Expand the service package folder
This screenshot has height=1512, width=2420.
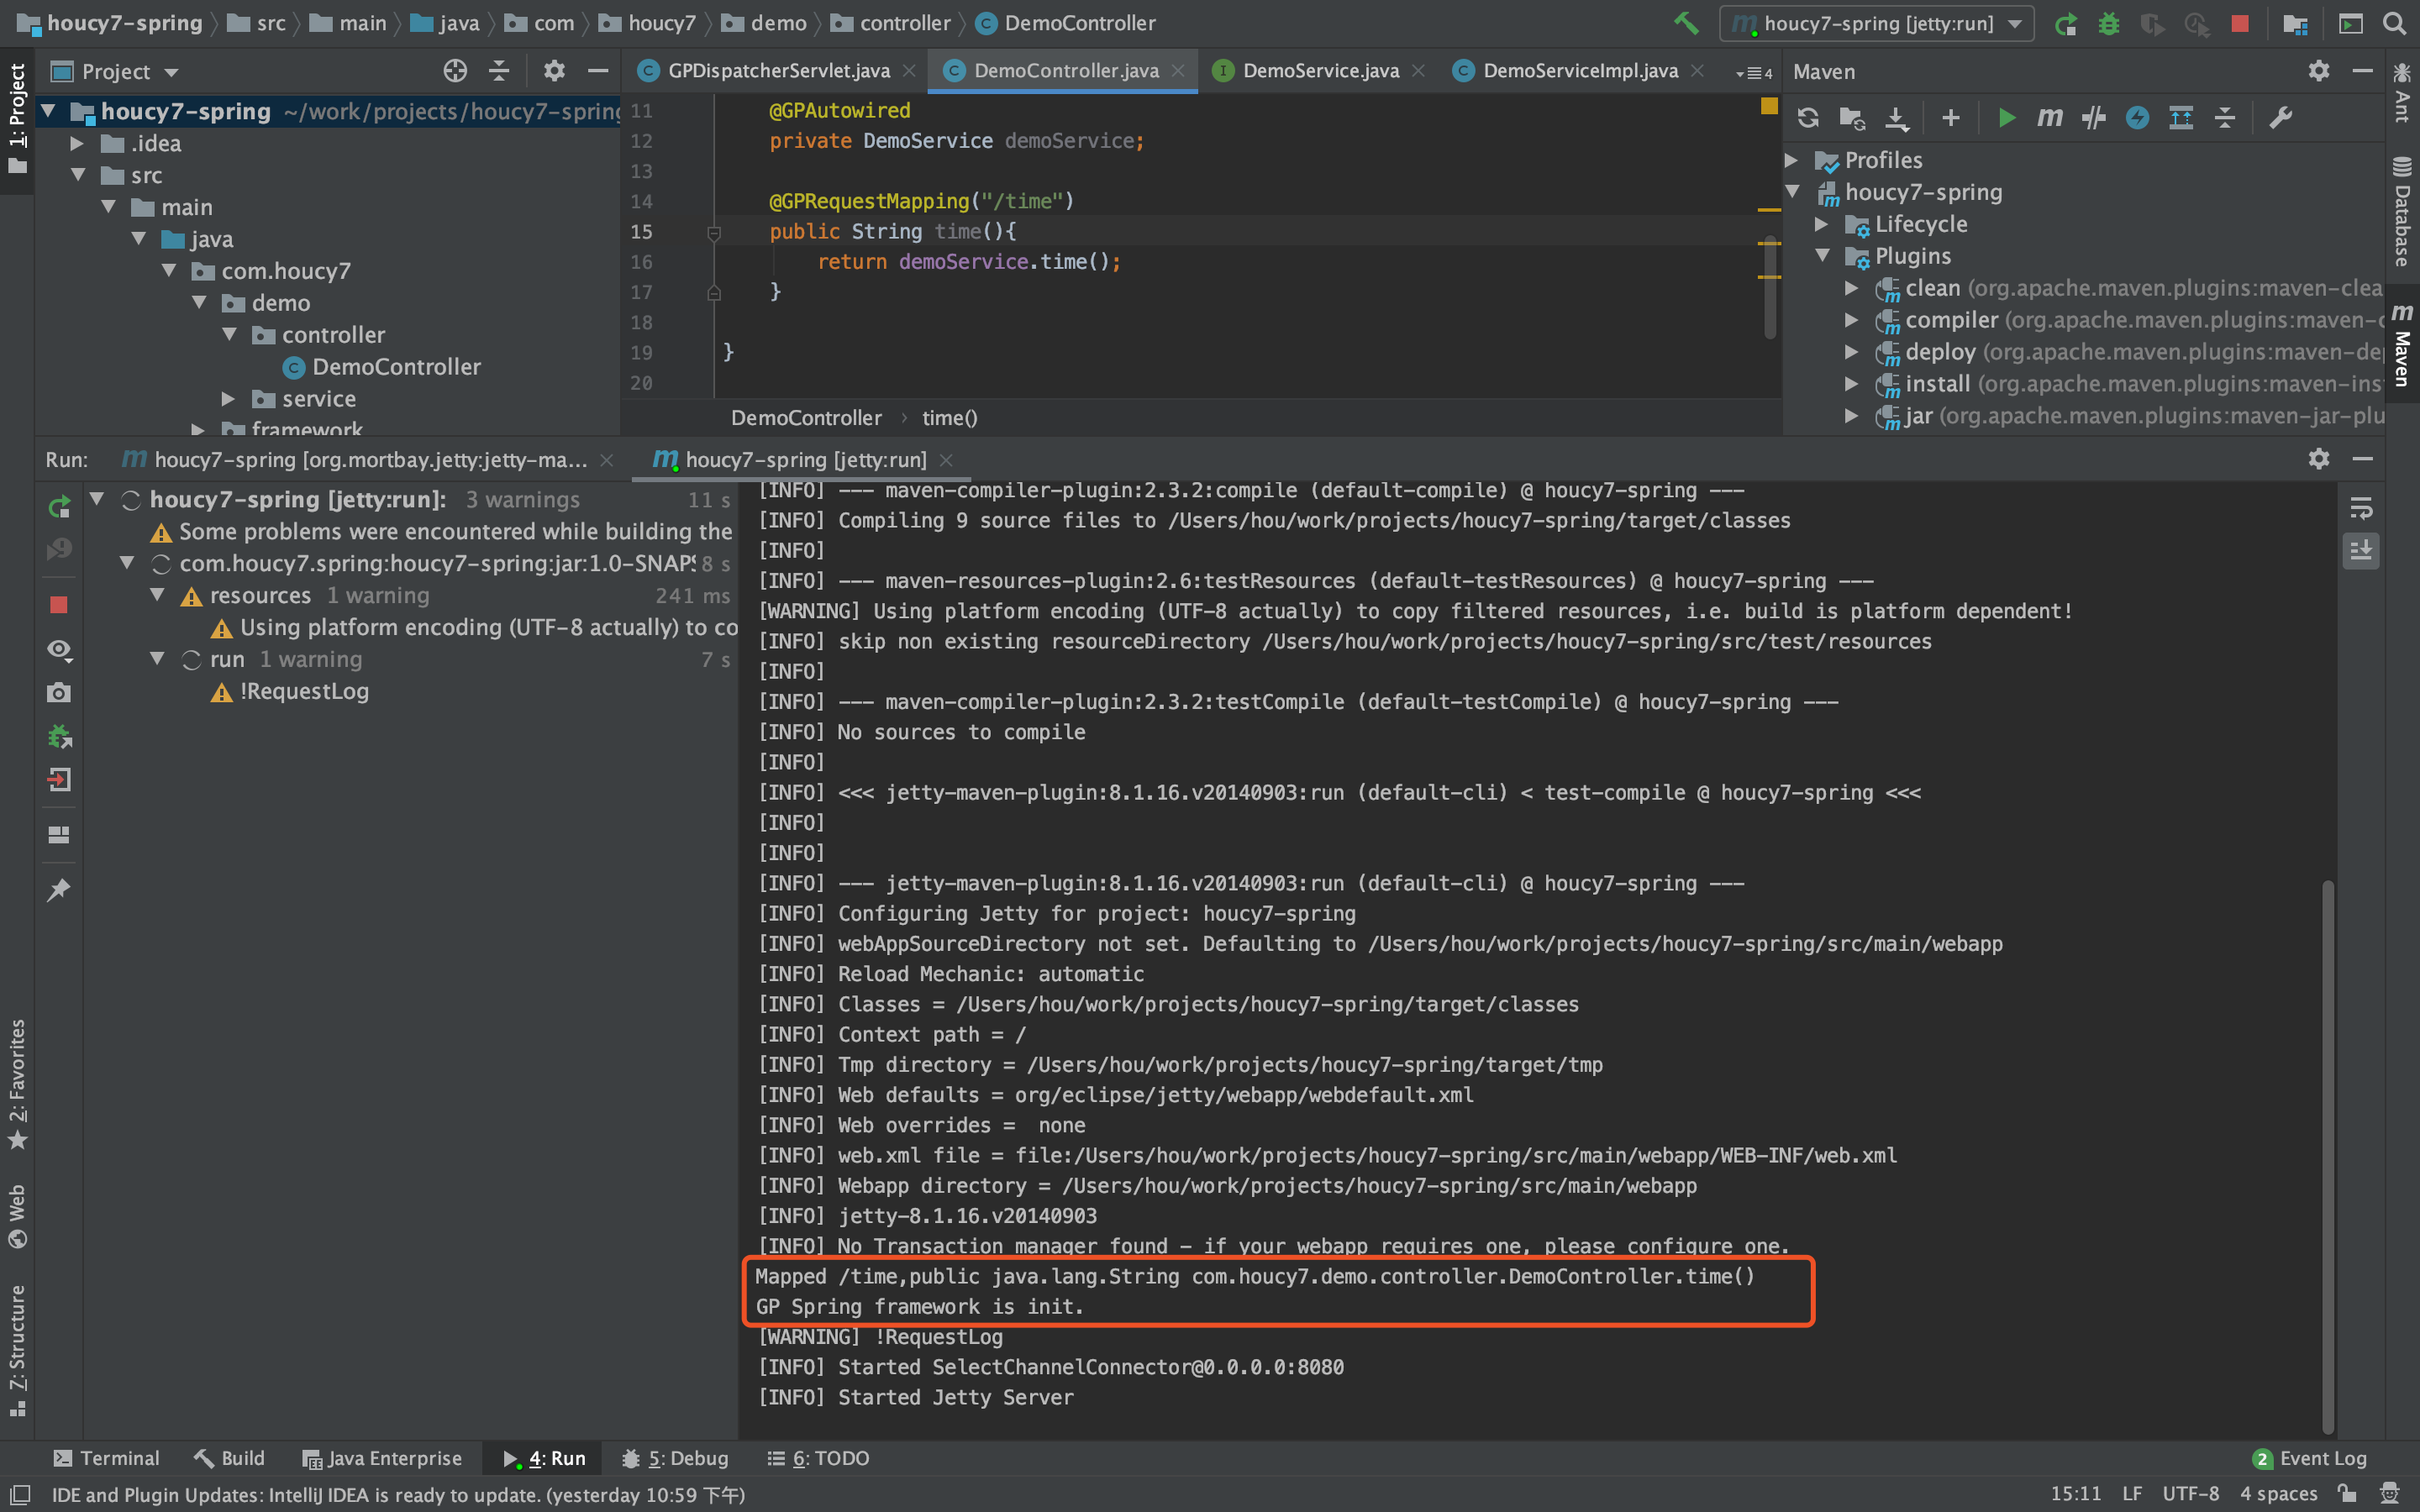click(x=228, y=399)
